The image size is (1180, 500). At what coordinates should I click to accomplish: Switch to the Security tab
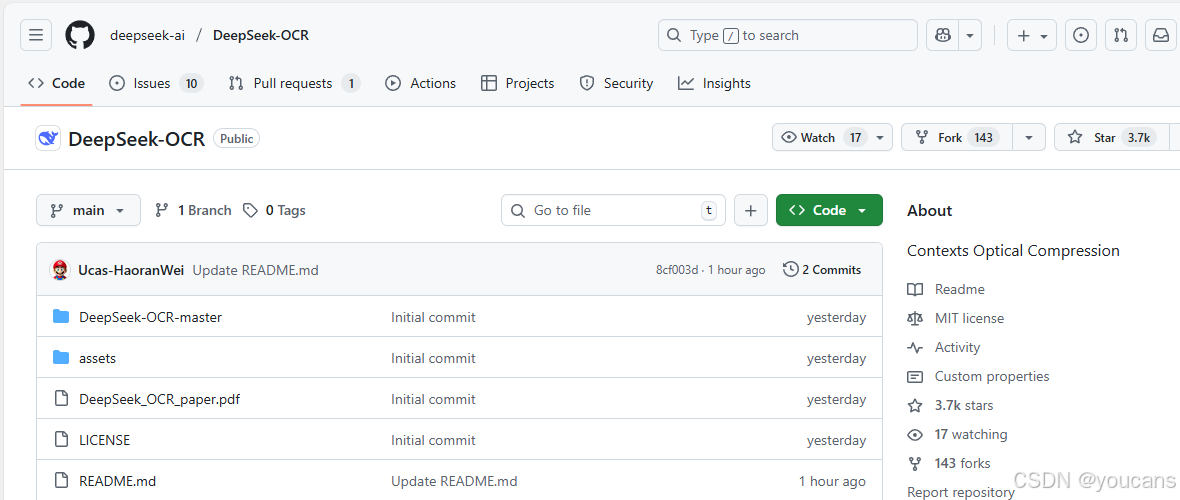616,84
